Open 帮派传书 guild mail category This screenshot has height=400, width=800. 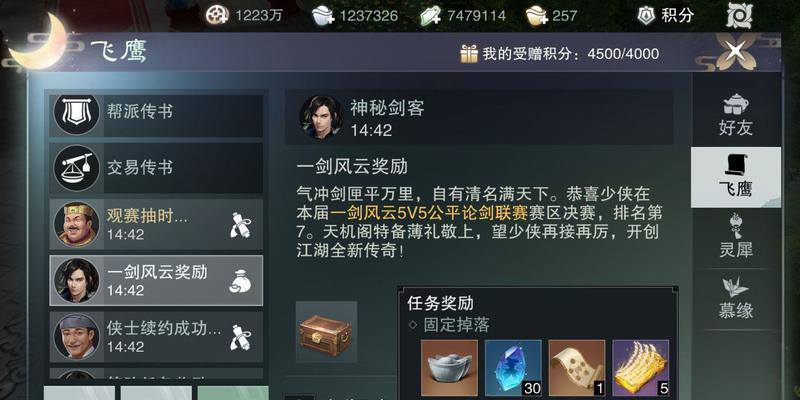[x=156, y=113]
